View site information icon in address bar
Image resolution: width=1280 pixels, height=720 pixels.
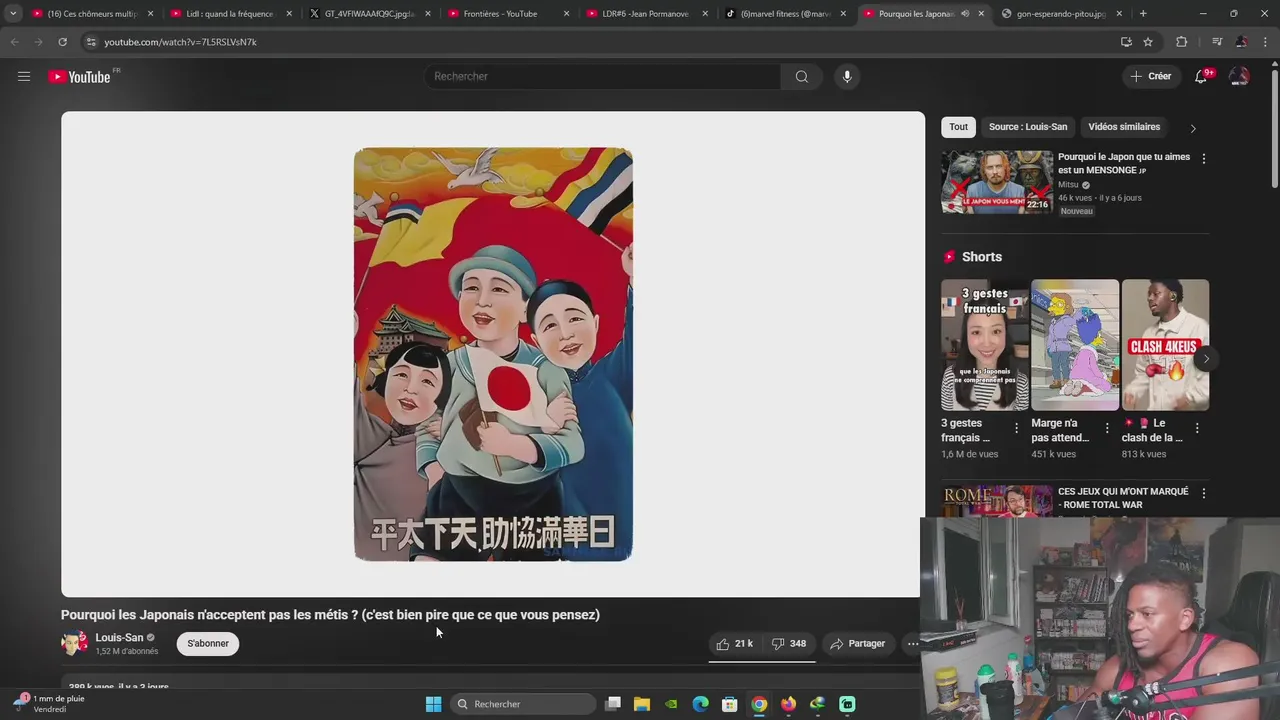[91, 42]
